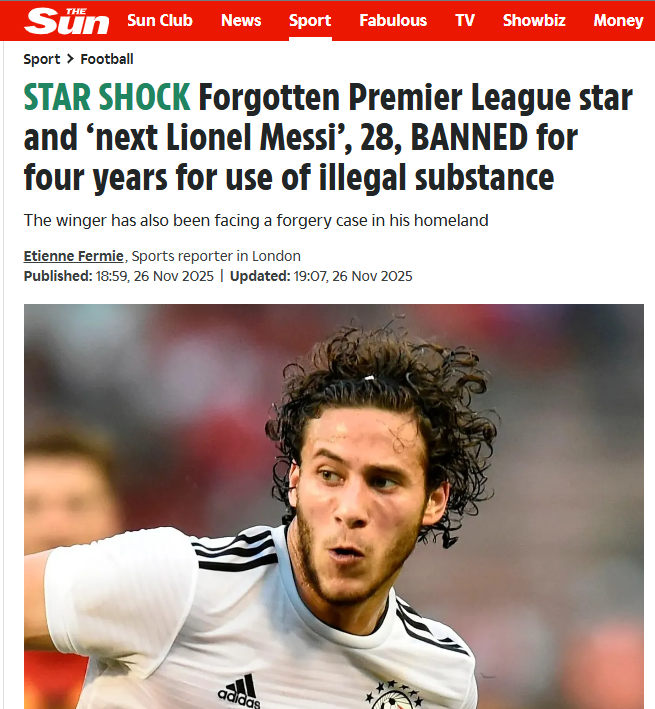Click the Adidas logo on the shirt

(239, 691)
